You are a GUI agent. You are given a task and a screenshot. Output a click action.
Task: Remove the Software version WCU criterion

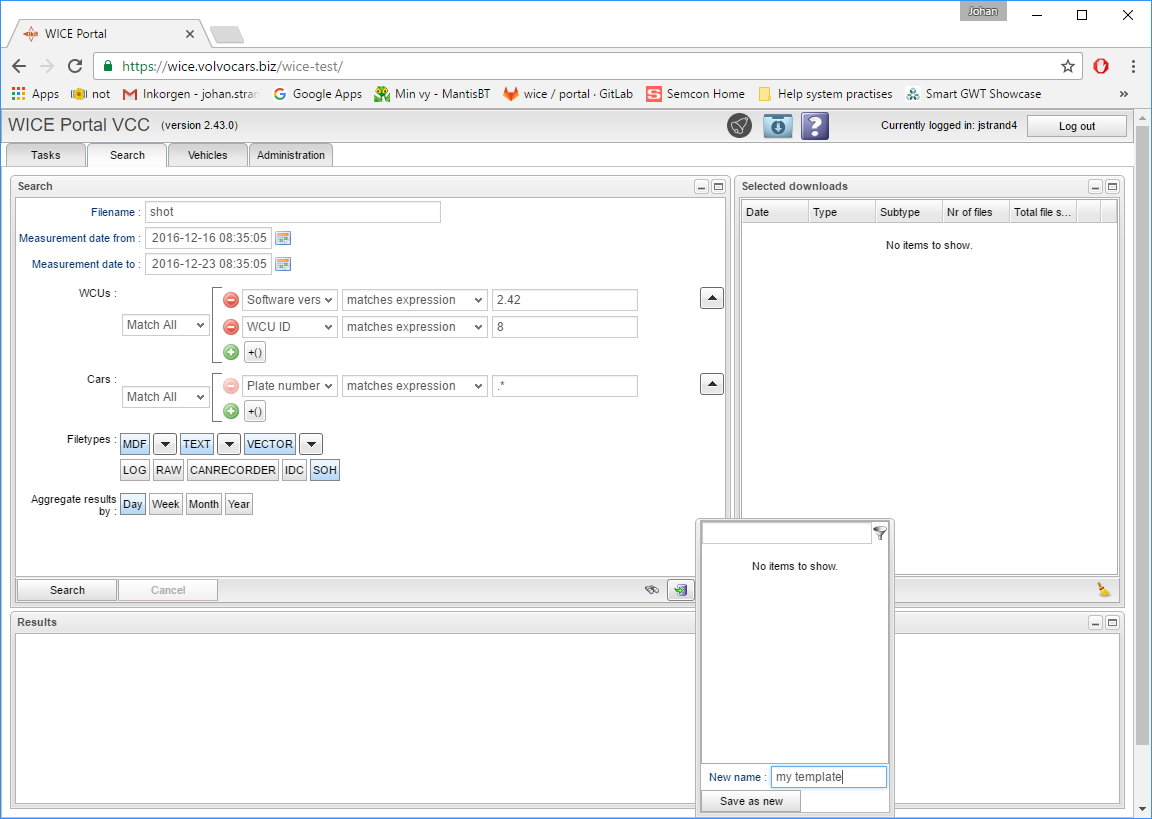click(230, 300)
